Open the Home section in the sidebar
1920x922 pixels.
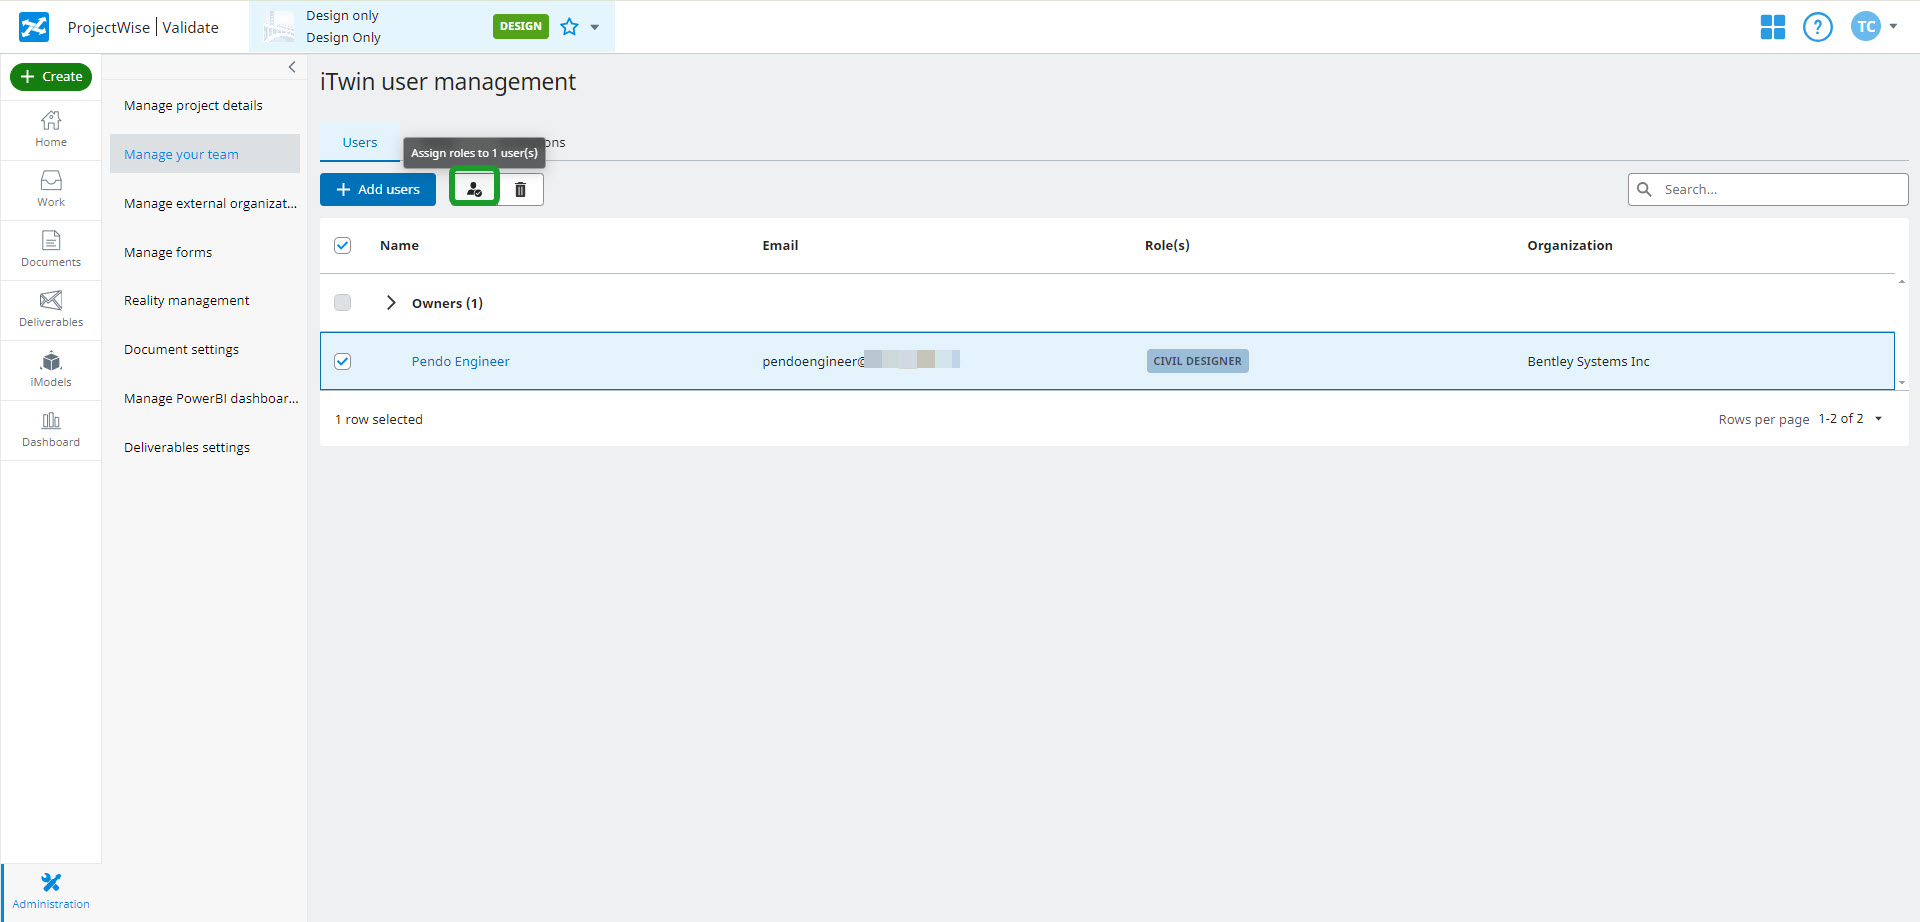[51, 129]
